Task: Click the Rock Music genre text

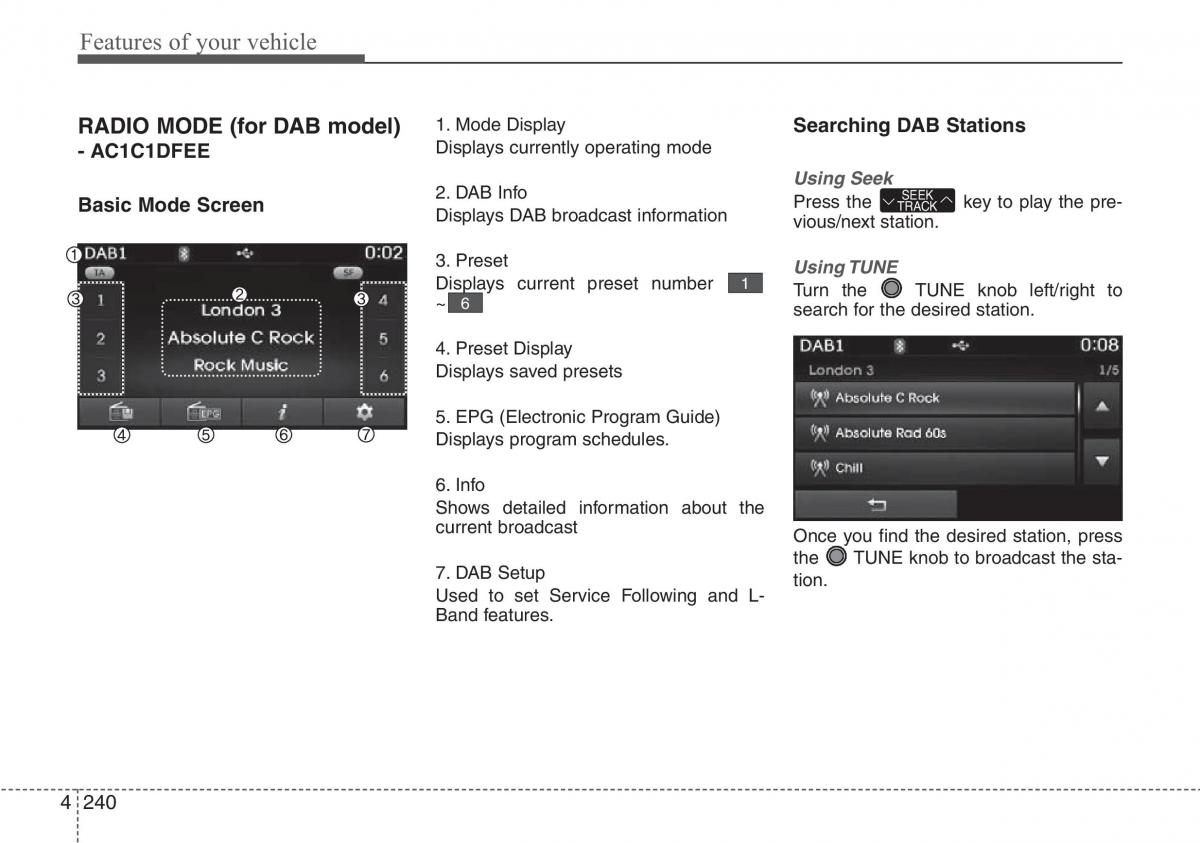Action: tap(241, 365)
